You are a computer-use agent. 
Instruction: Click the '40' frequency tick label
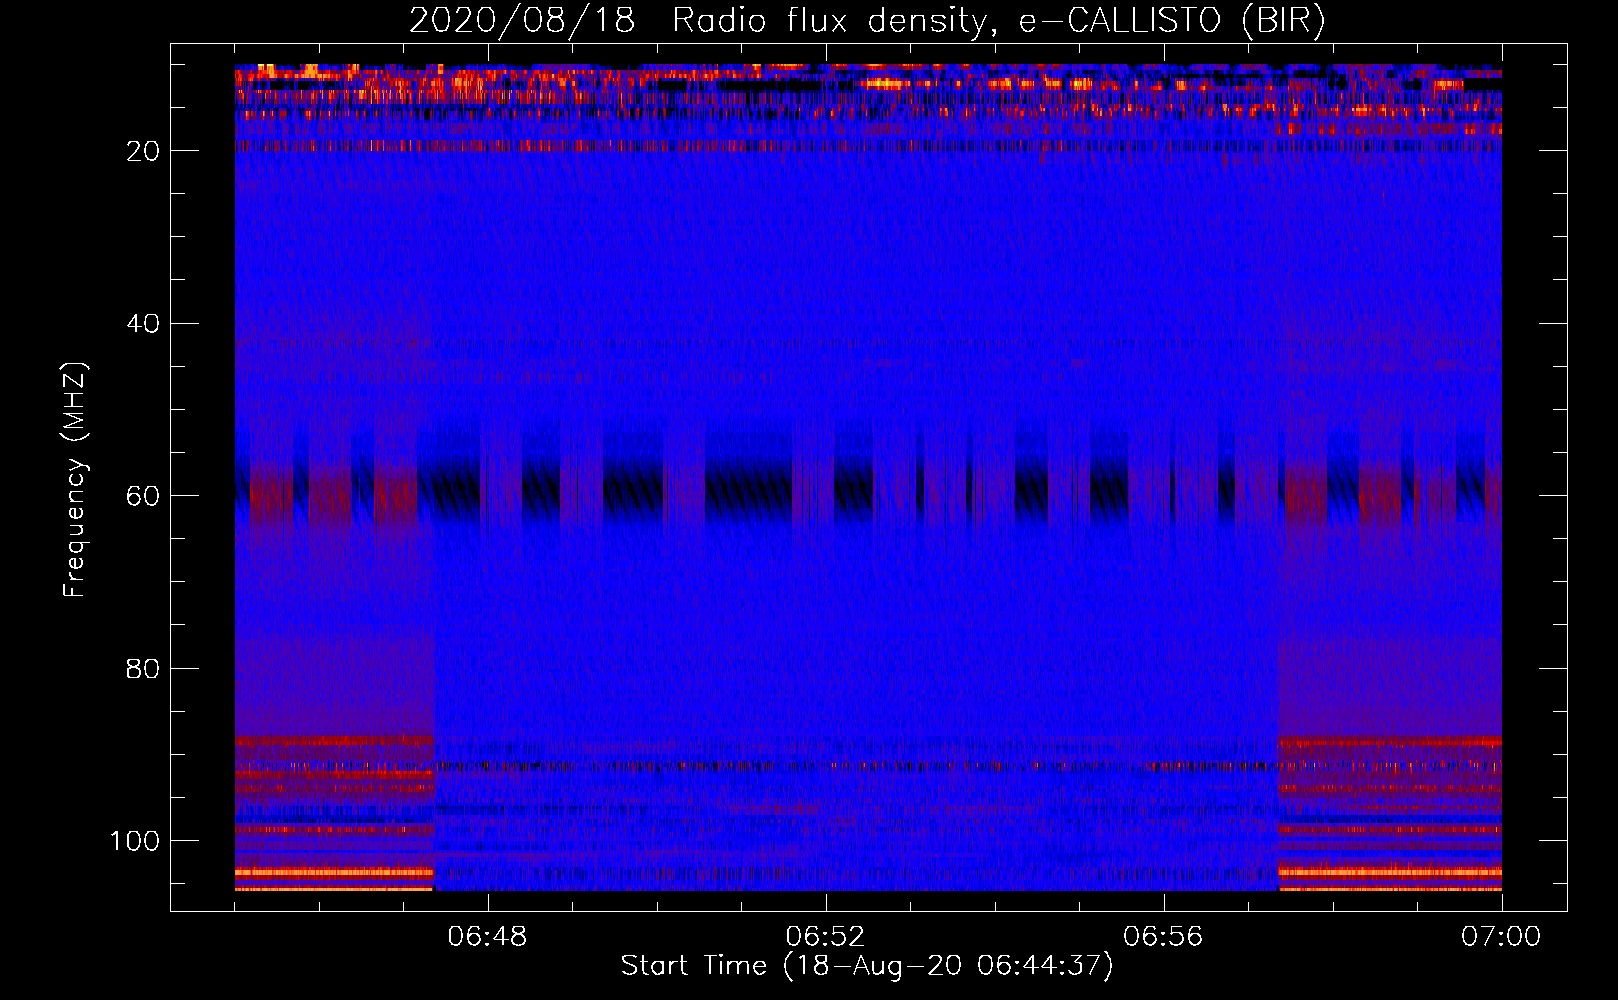pyautogui.click(x=144, y=324)
